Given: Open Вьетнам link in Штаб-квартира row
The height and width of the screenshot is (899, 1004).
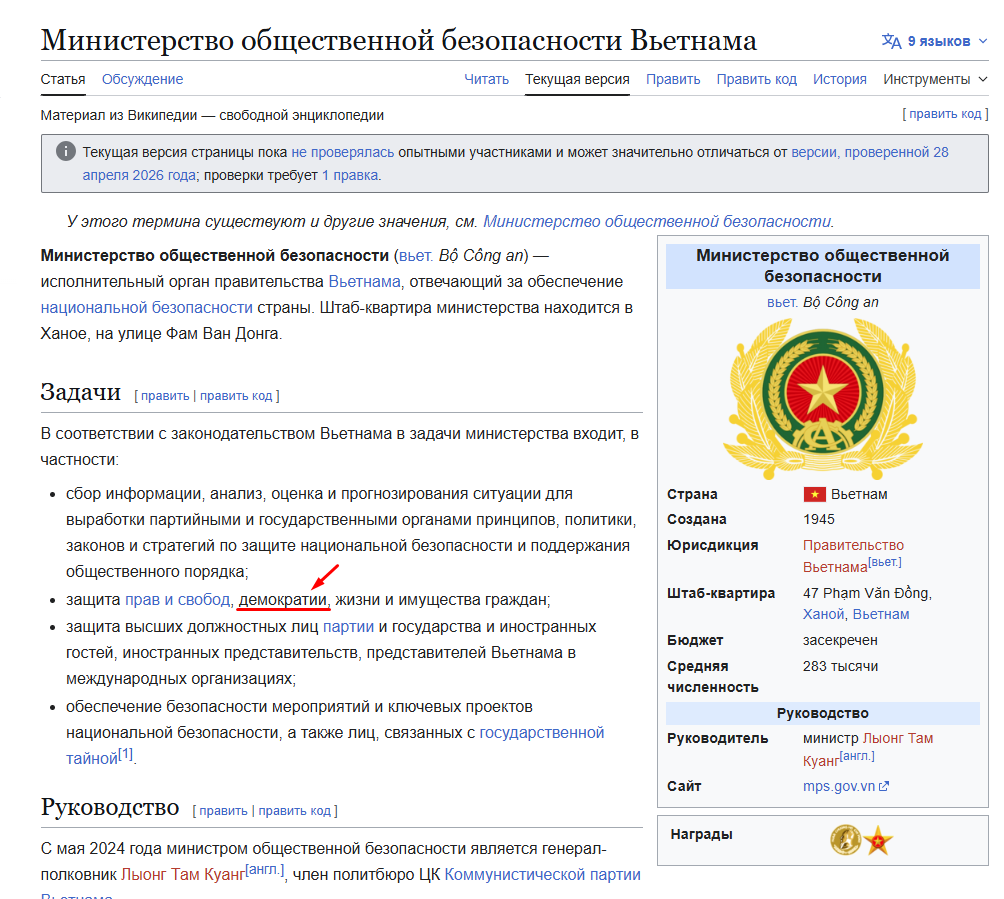Looking at the screenshot, I should click(x=881, y=614).
